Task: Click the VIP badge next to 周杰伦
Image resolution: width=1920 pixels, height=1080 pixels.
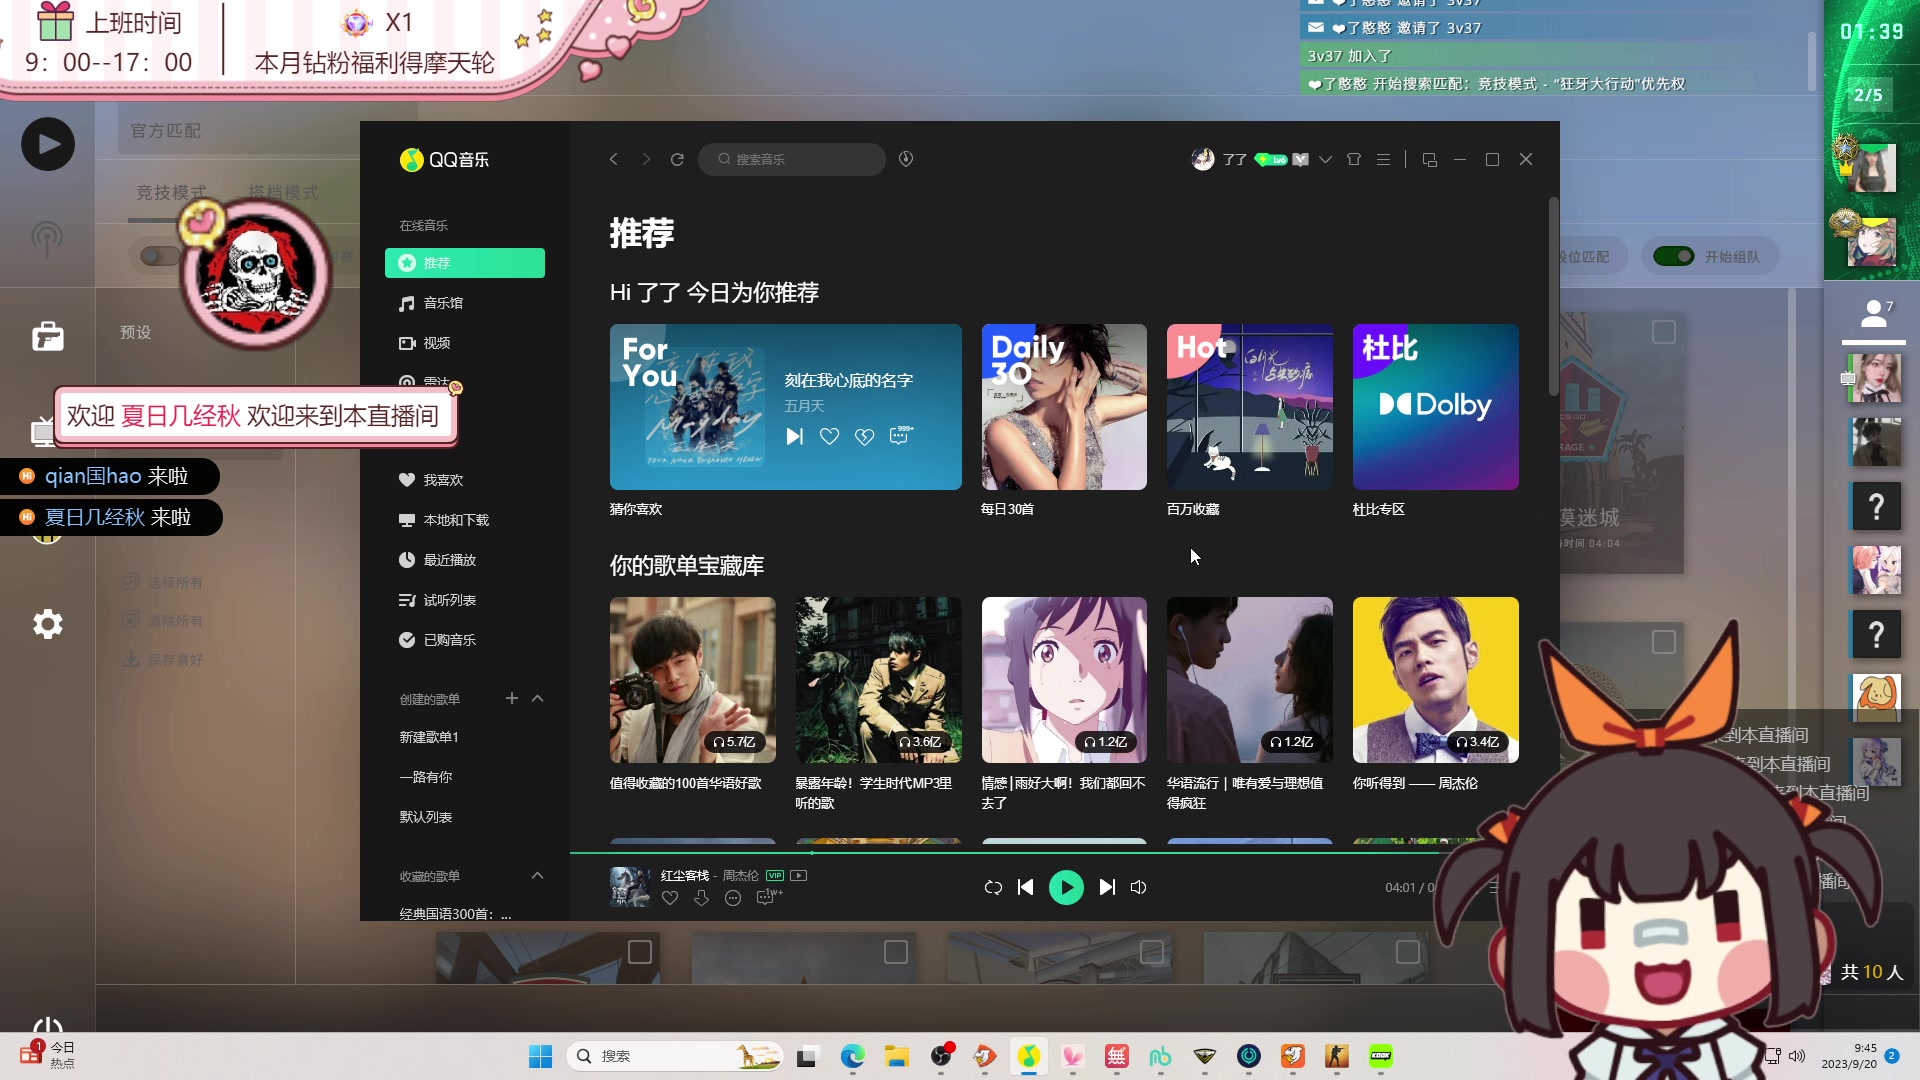Action: pos(775,875)
